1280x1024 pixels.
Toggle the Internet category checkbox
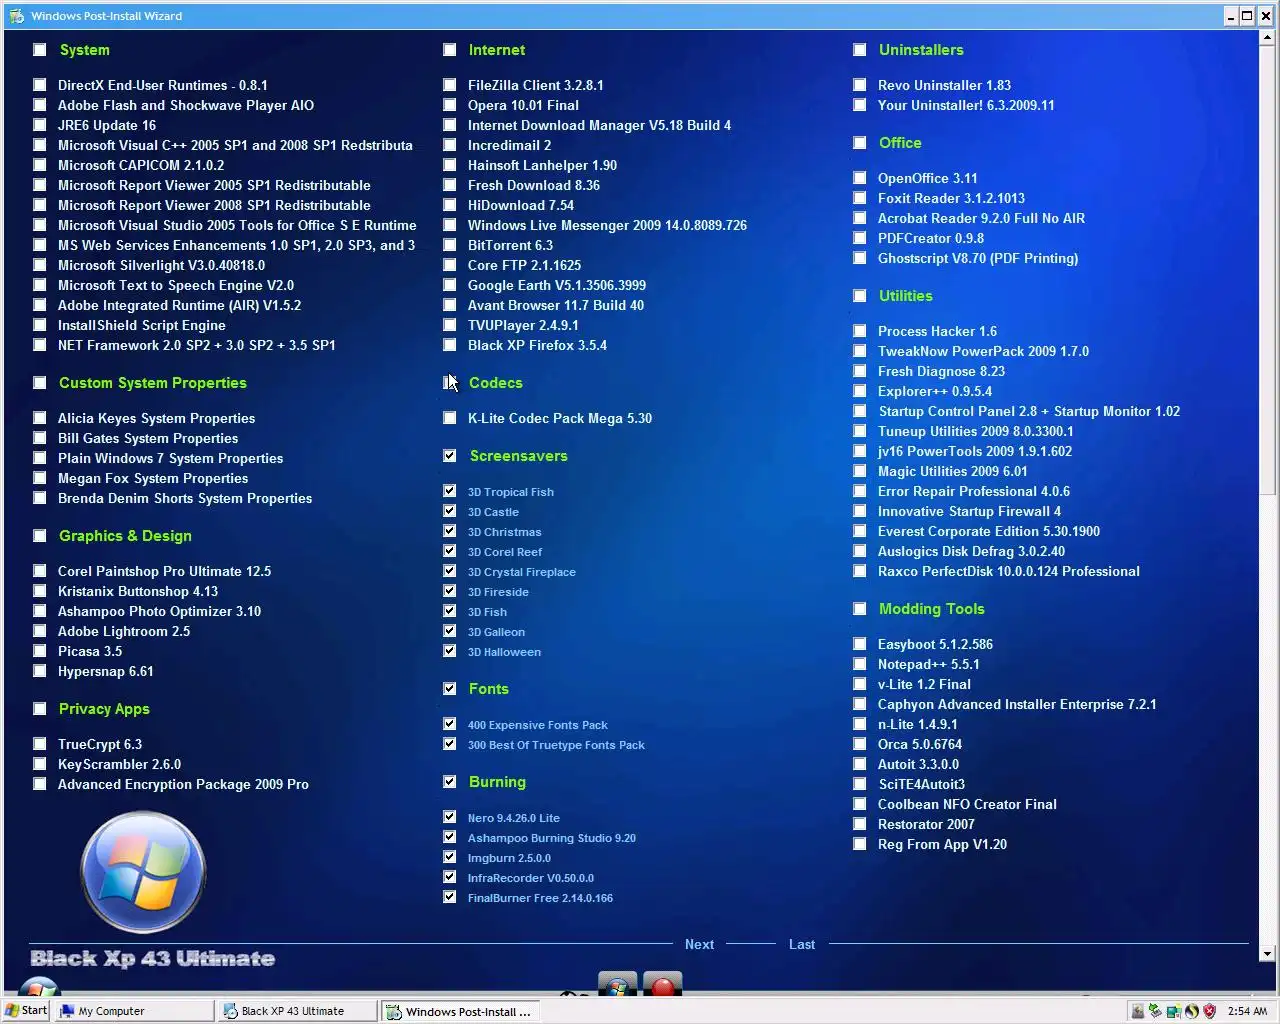[450, 50]
